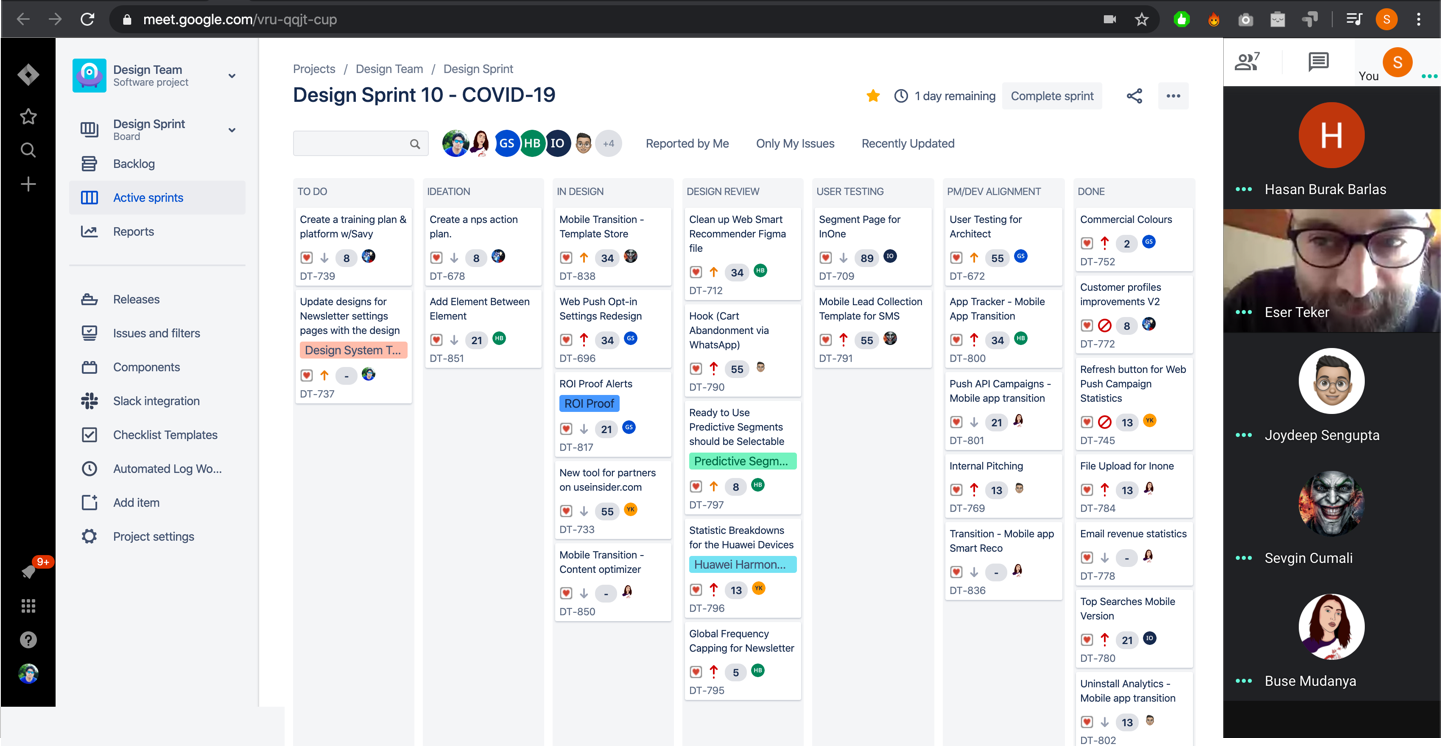Expand the Design Team project dropdown

point(232,76)
